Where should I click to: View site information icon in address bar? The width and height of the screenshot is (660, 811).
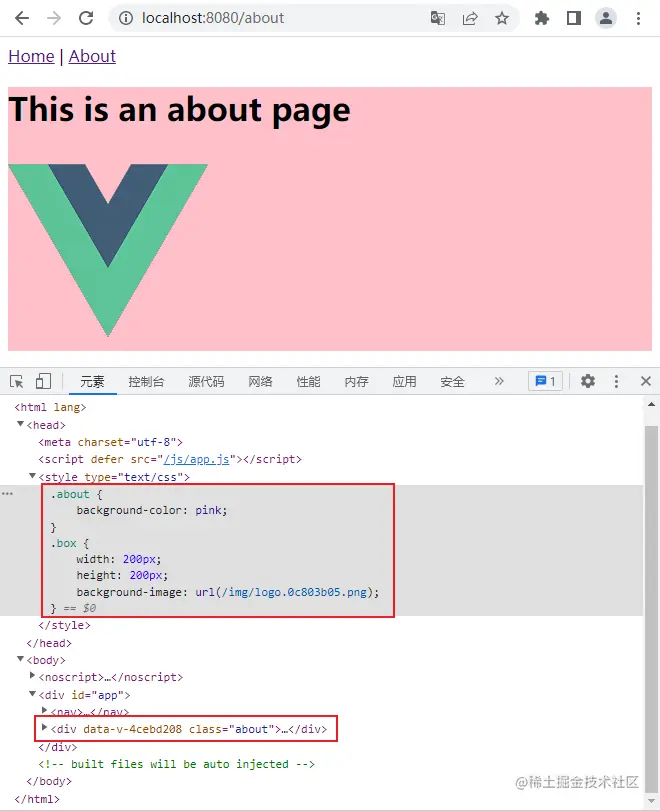[126, 19]
